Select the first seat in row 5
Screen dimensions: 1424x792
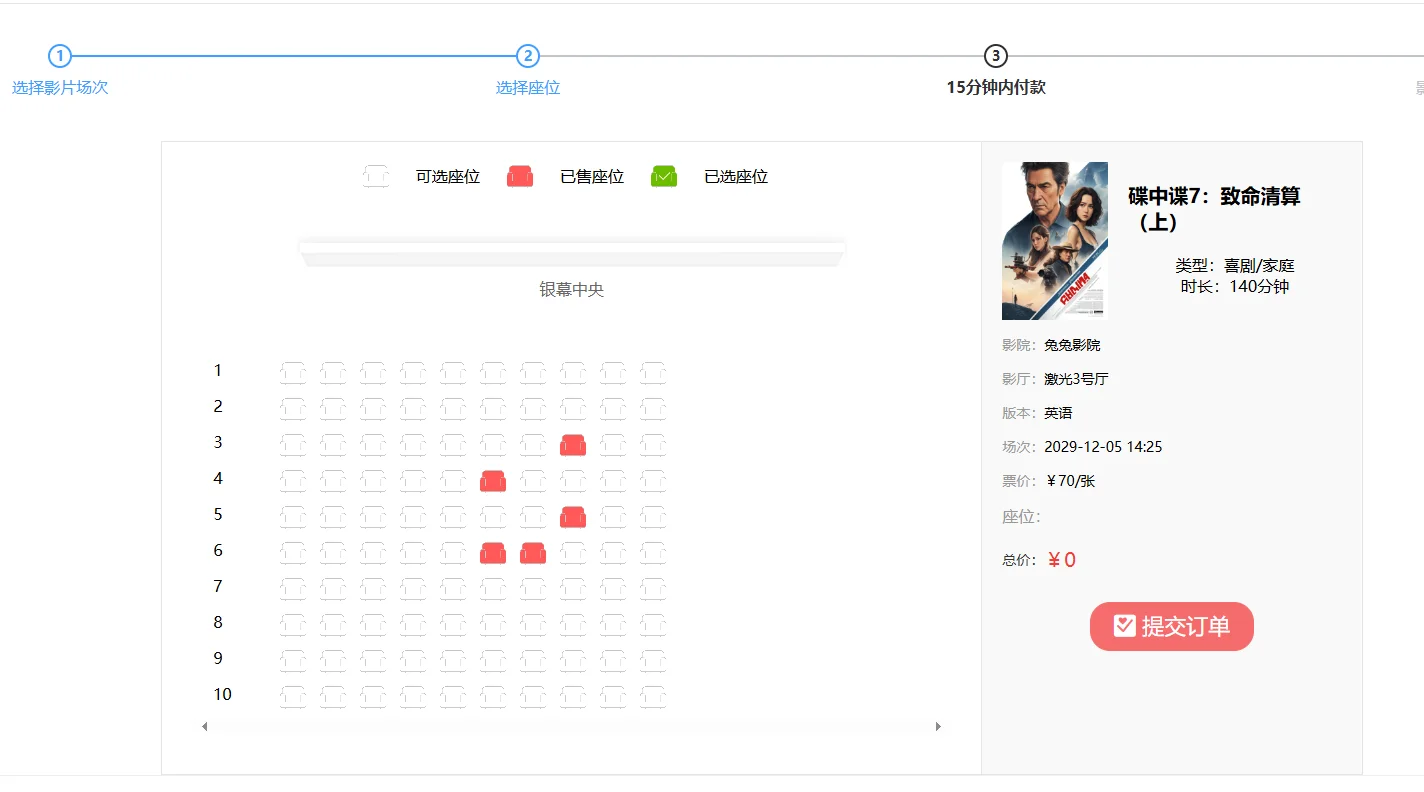(293, 515)
